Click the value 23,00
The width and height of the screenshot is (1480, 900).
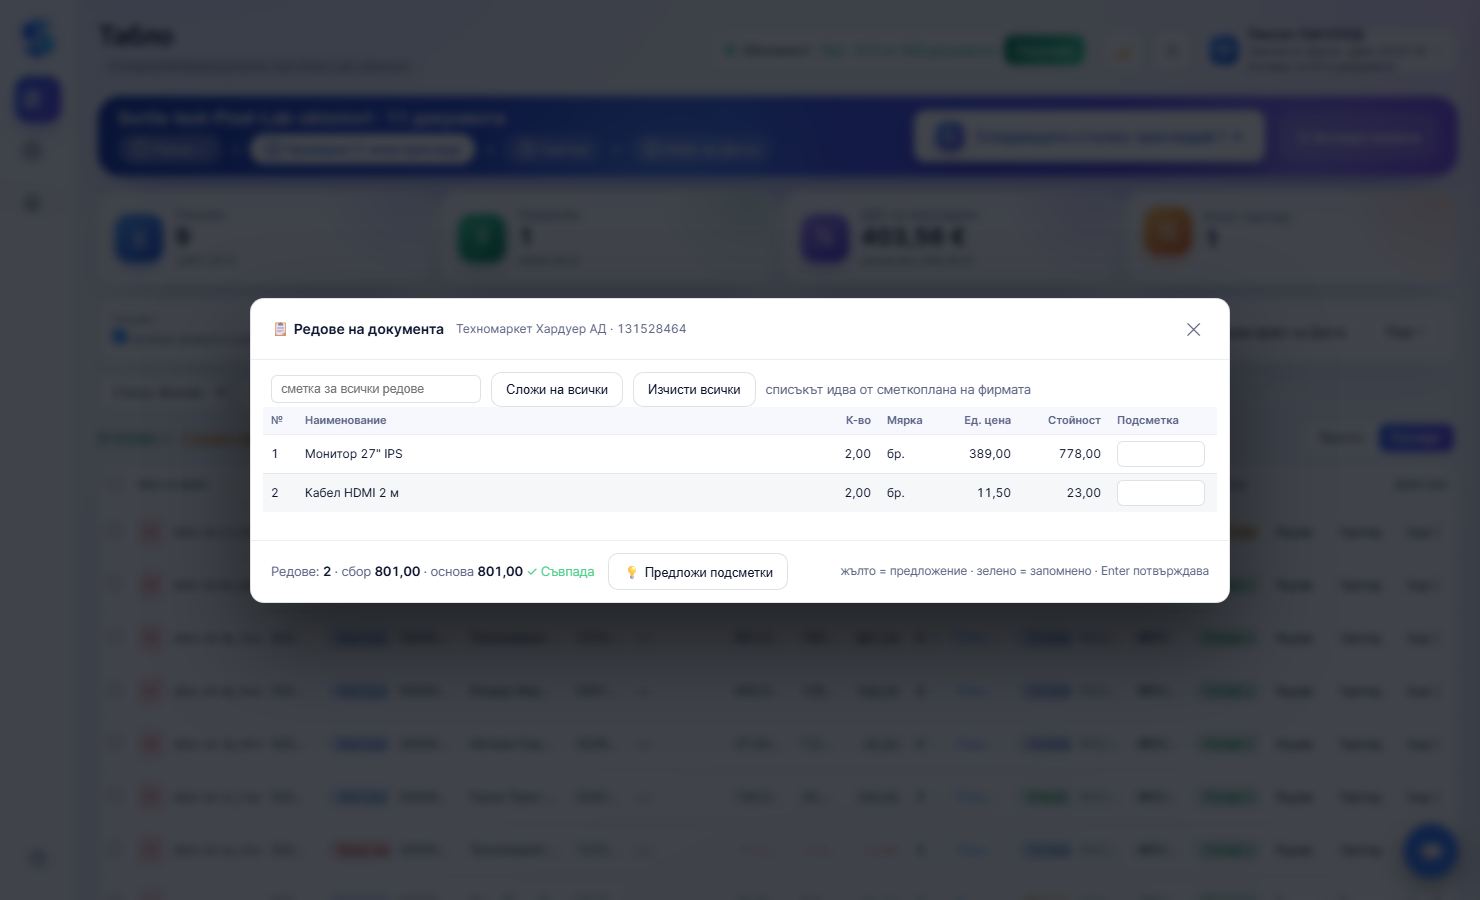coord(1083,493)
